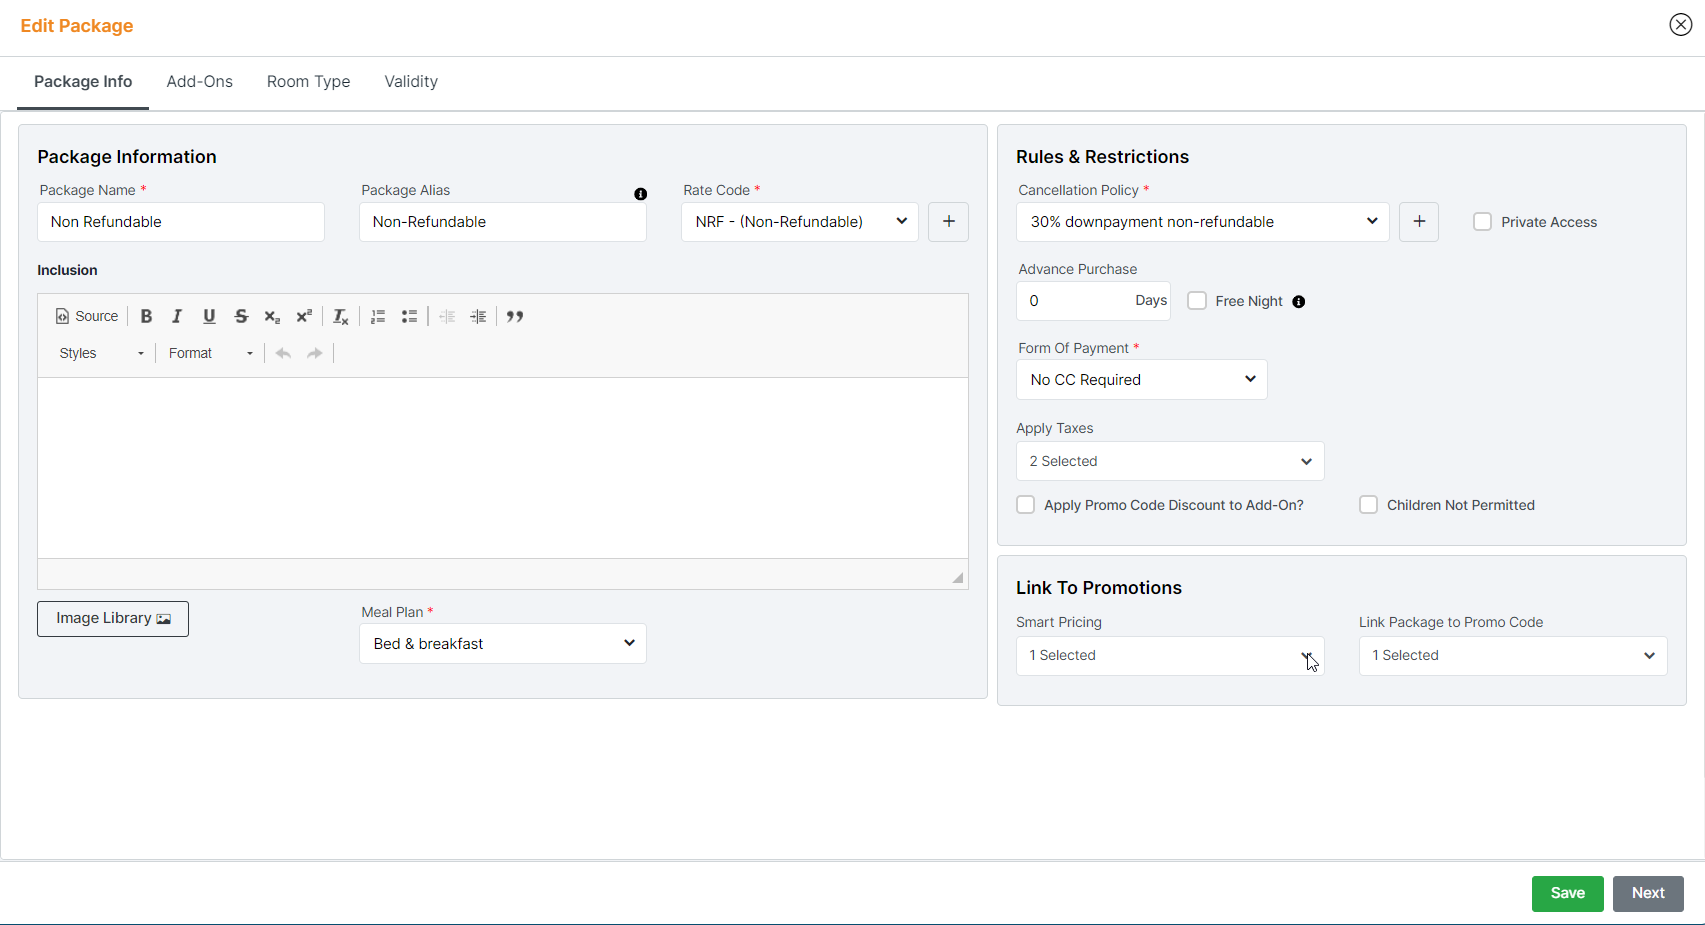
Task: Click the underline icon in editor
Action: [x=209, y=316]
